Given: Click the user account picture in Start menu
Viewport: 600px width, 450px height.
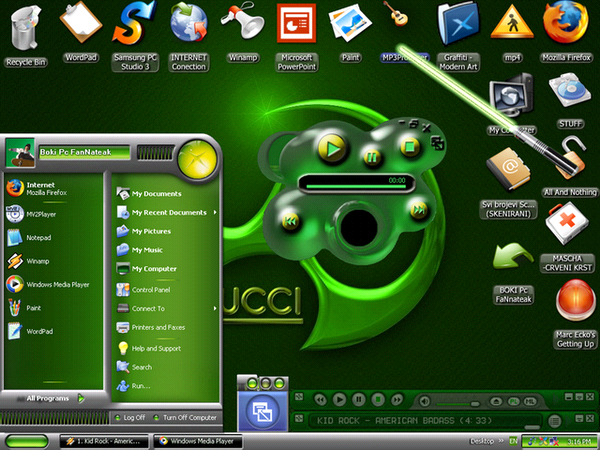Looking at the screenshot, I should point(20,153).
